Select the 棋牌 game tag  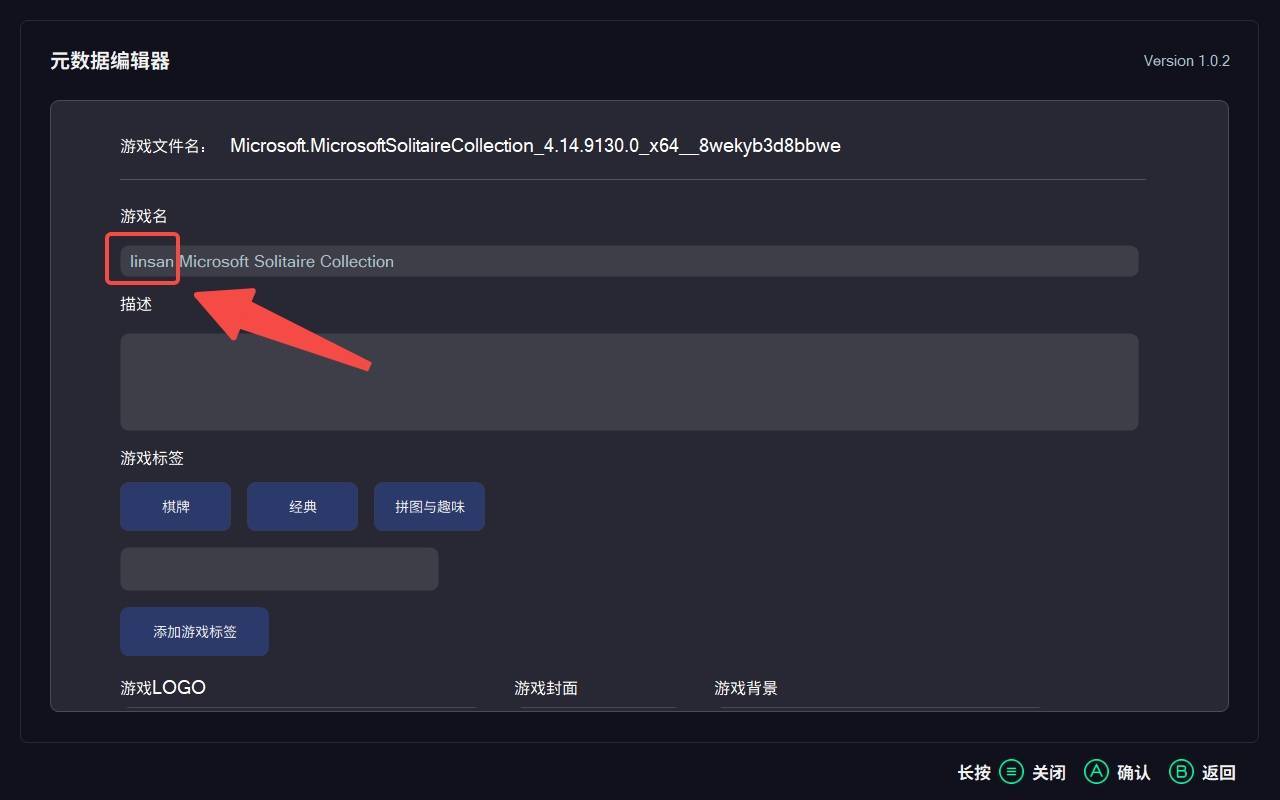(x=175, y=507)
